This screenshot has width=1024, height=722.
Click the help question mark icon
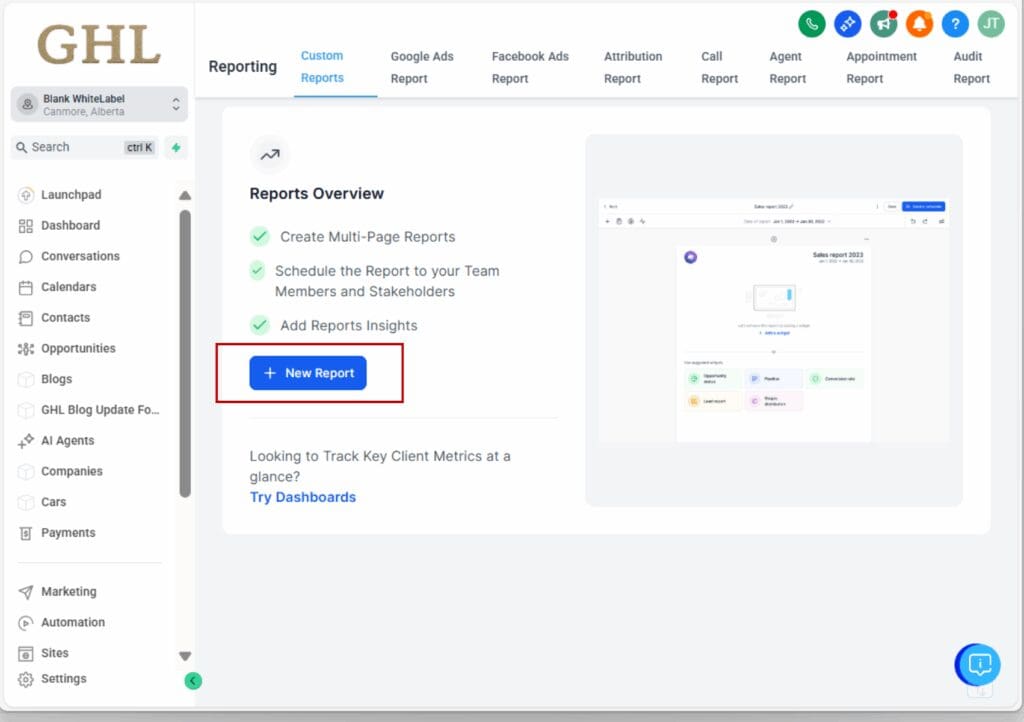click(x=954, y=23)
